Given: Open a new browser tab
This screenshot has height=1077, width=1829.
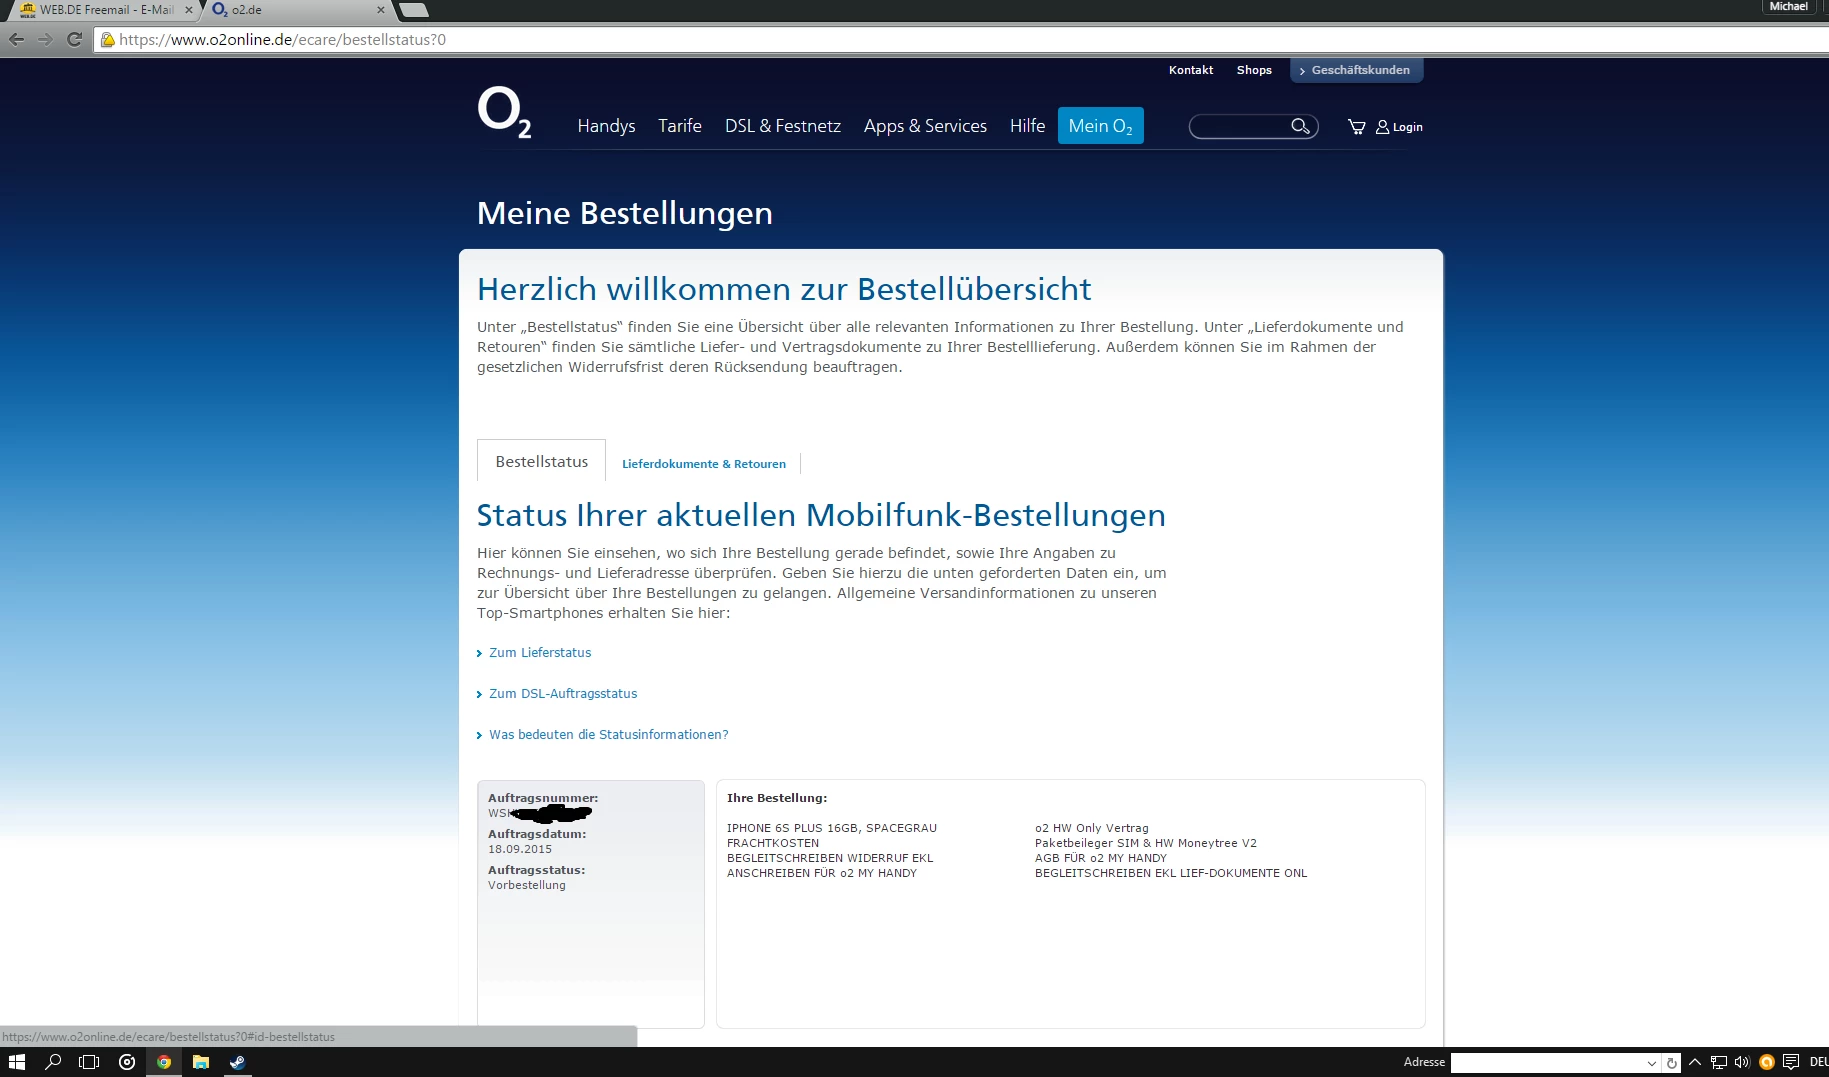Looking at the screenshot, I should (413, 10).
